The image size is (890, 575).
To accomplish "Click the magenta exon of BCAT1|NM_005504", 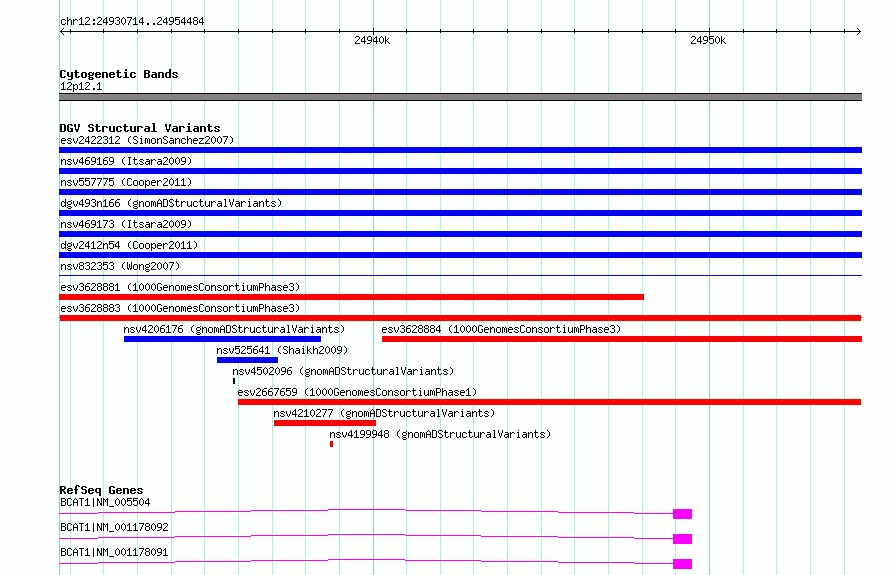I will [x=682, y=514].
